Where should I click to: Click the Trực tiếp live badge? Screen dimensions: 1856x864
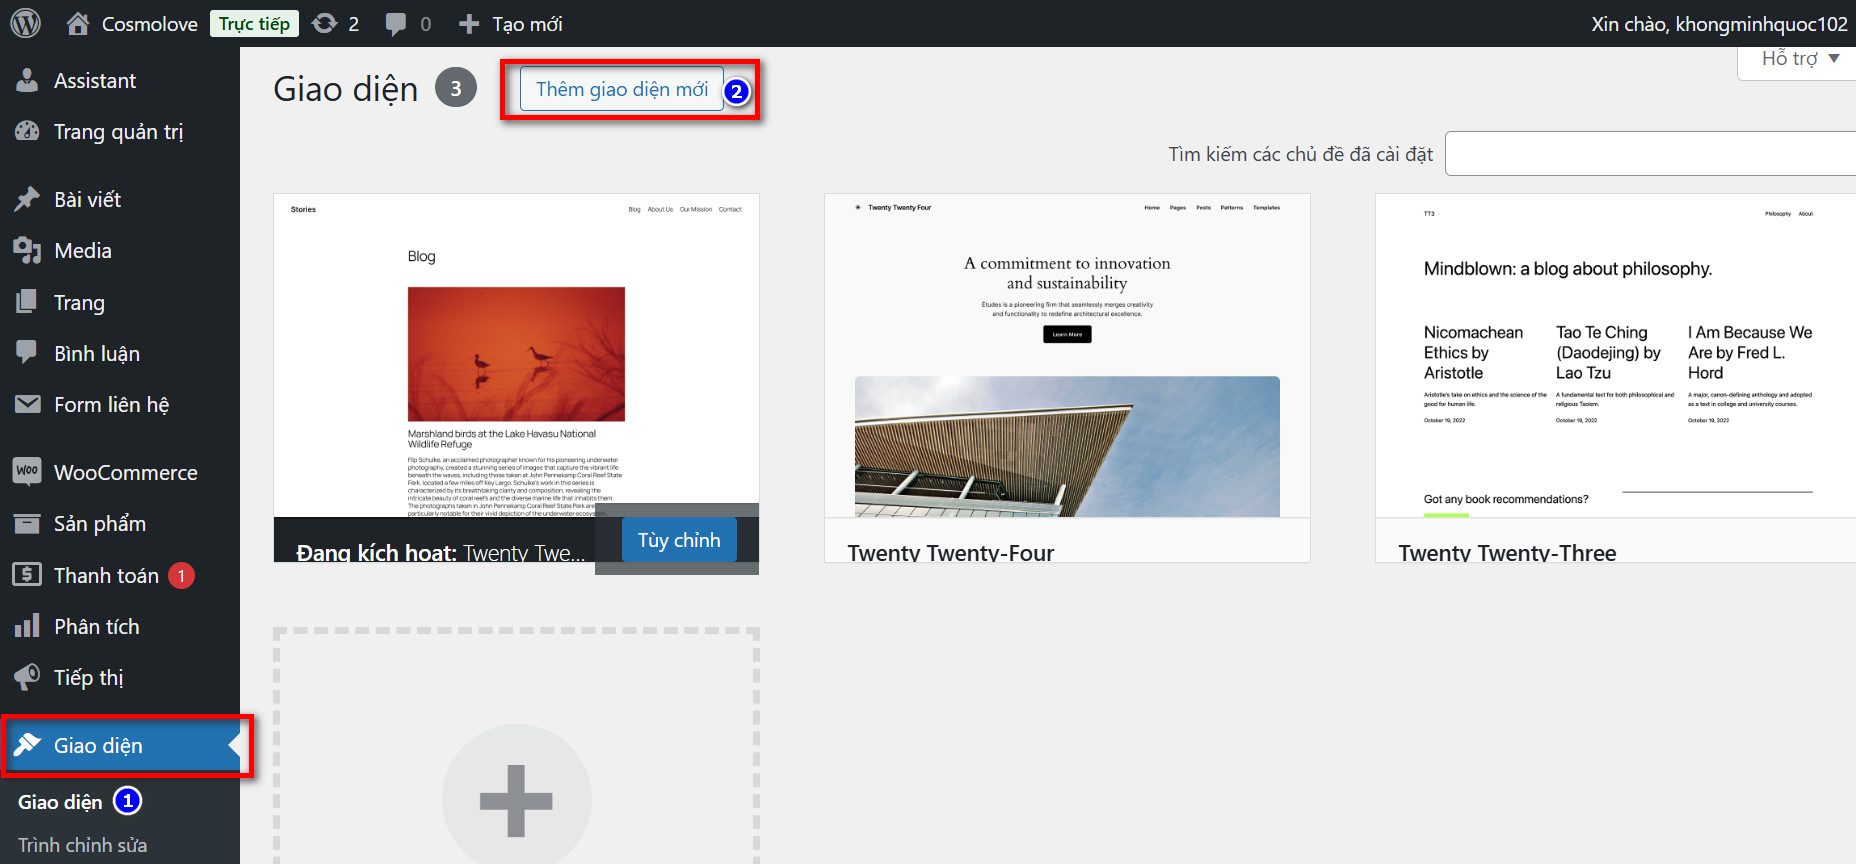[254, 23]
